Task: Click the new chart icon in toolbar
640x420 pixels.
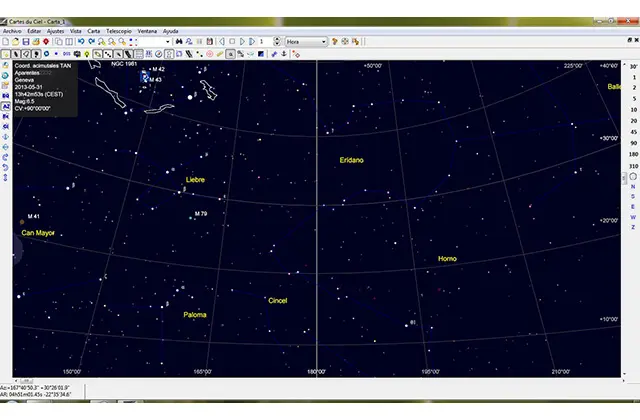Action: [5, 42]
